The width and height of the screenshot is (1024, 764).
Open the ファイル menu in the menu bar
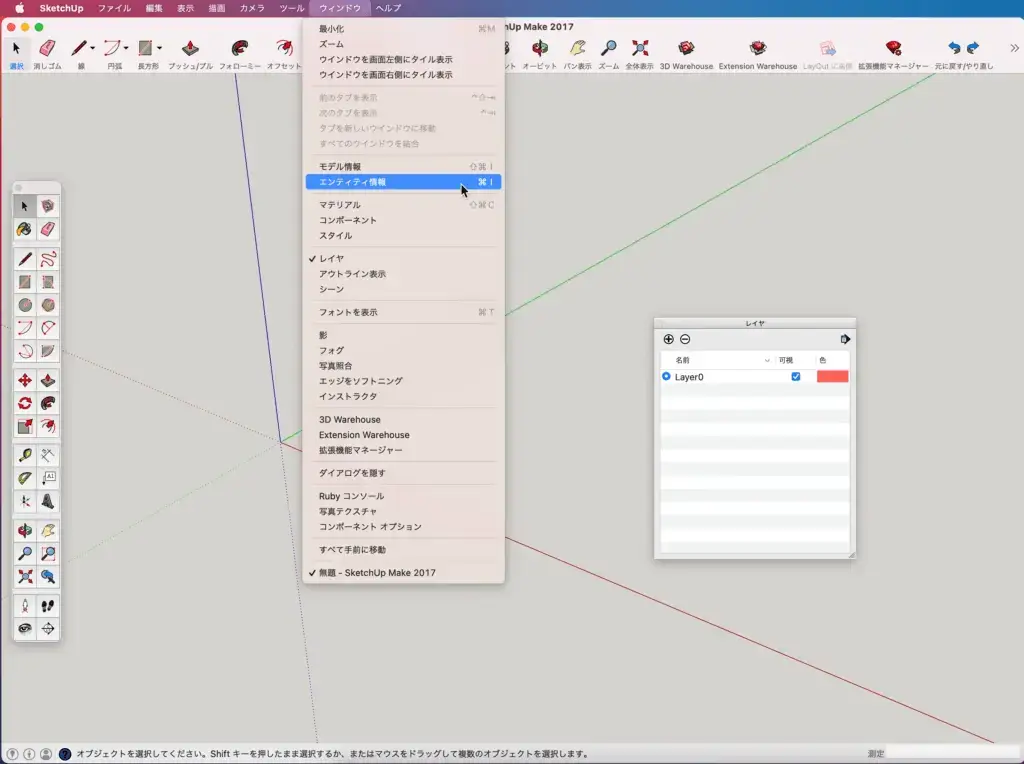[114, 8]
